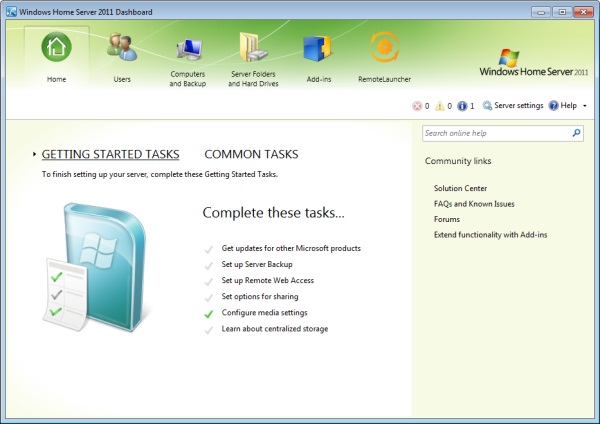Switch to COMMON TASKS tab

click(251, 154)
